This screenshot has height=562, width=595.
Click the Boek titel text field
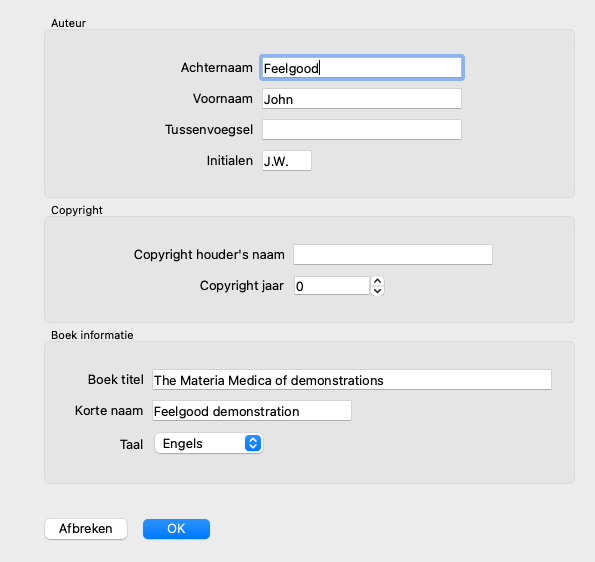(352, 380)
